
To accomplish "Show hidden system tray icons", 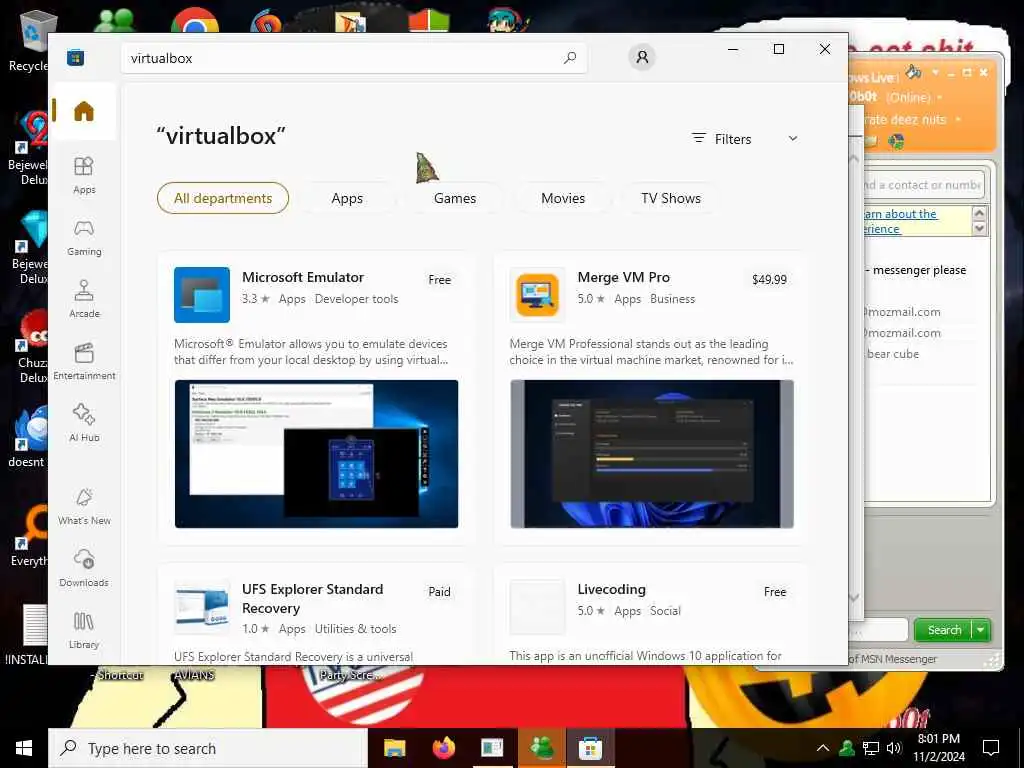I will tap(823, 748).
